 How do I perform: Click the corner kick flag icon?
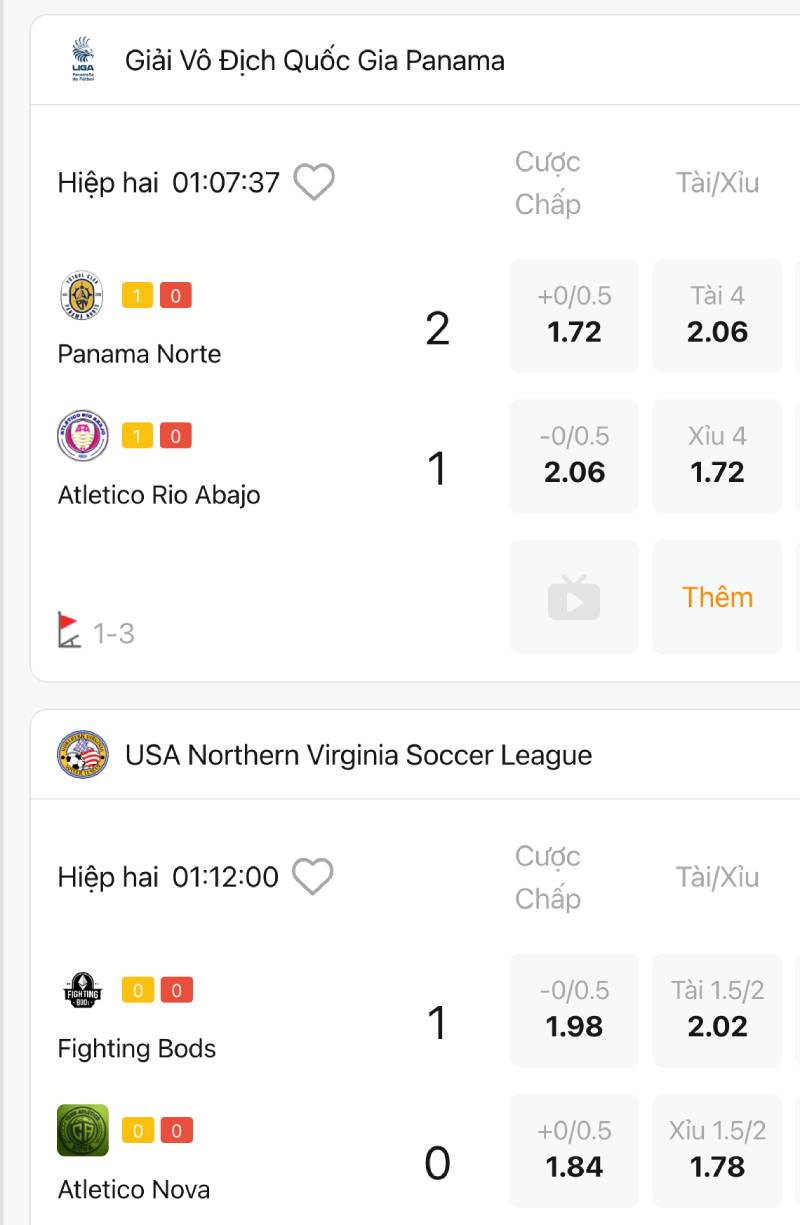click(69, 632)
